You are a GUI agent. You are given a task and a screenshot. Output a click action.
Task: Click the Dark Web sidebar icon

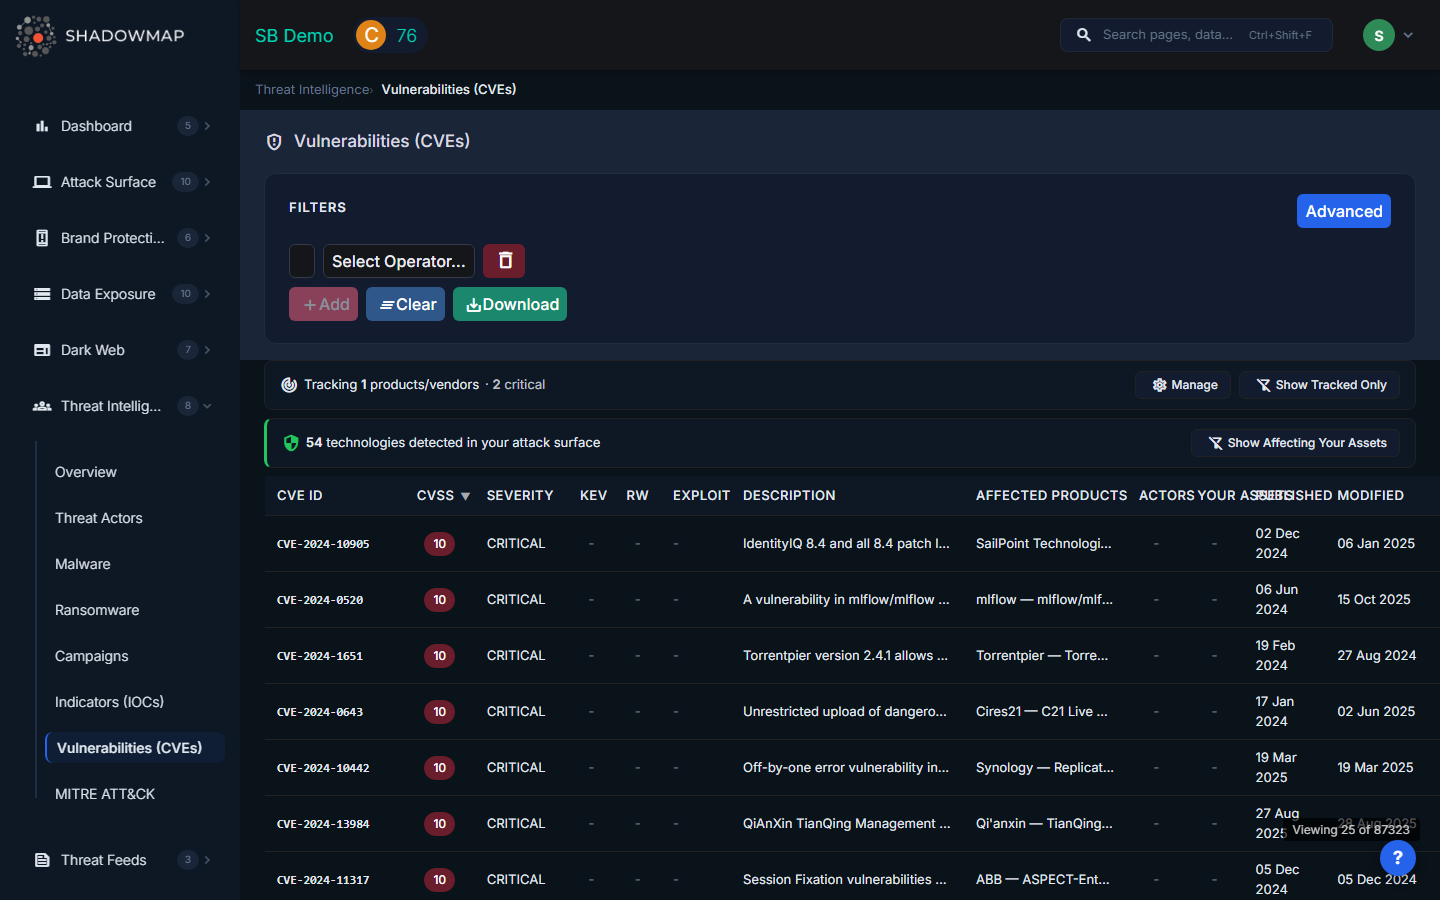(x=42, y=350)
